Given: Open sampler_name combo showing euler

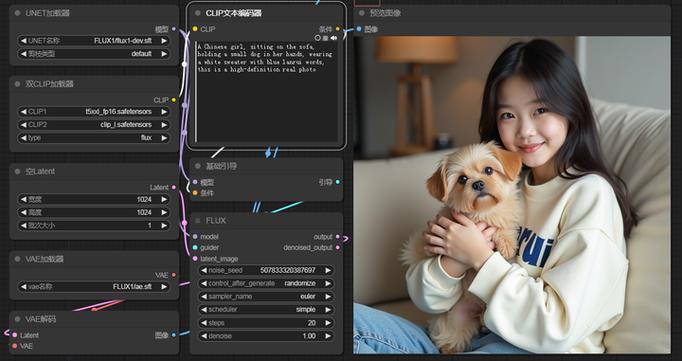Looking at the screenshot, I should 266,296.
